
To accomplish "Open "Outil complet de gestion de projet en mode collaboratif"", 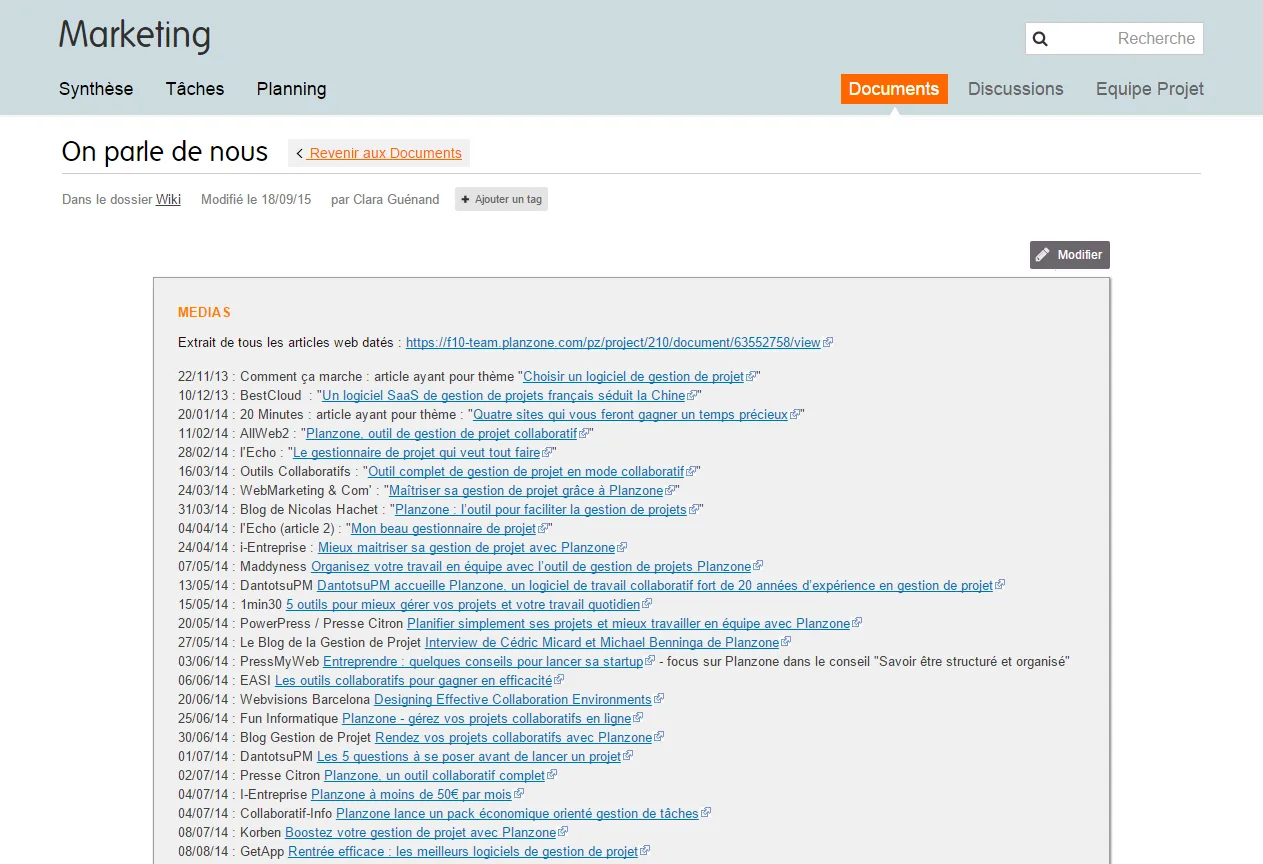I will pos(526,472).
